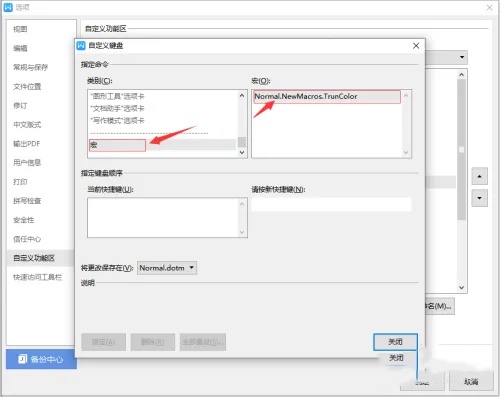Click the WPS icon in 自定义键盘 title
The width and height of the screenshot is (500, 397).
tap(81, 45)
